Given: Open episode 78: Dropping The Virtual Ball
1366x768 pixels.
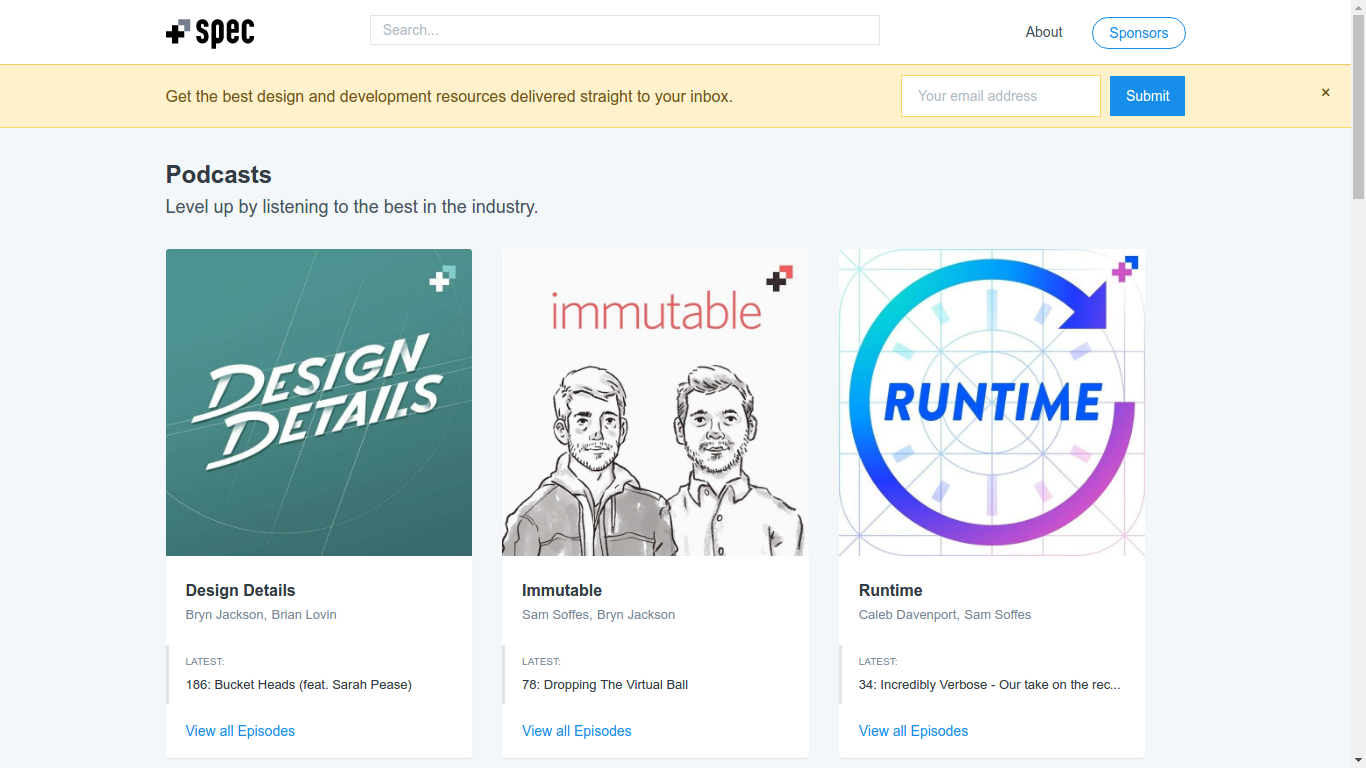Looking at the screenshot, I should 604,685.
